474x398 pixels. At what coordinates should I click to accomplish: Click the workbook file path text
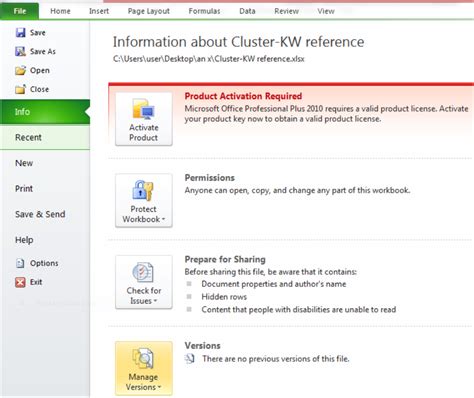pos(209,59)
